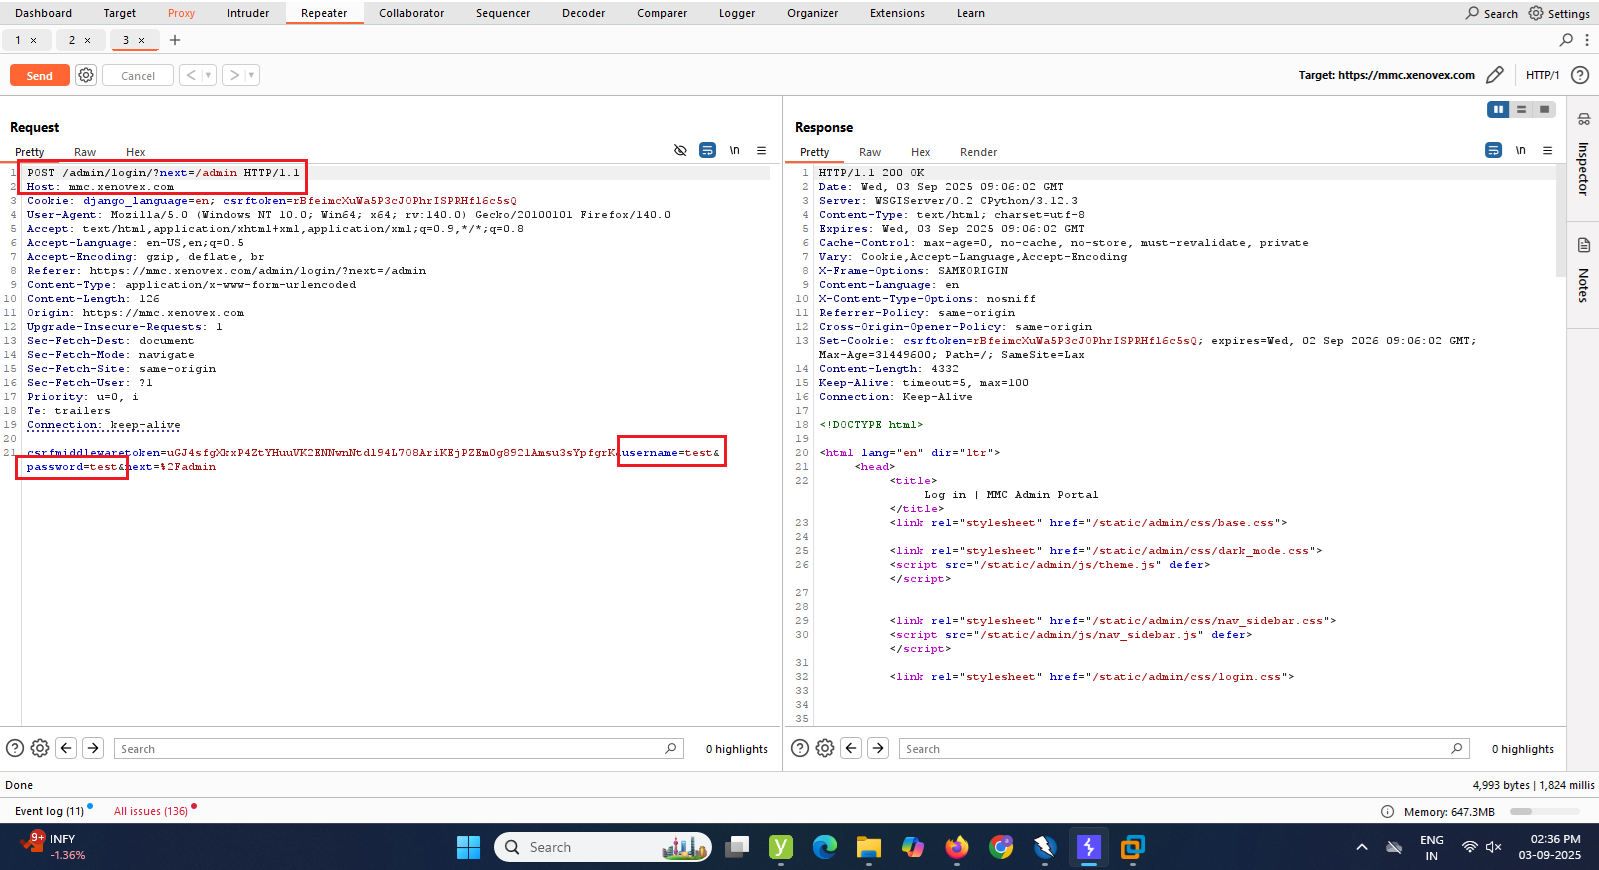The image size is (1599, 870).
Task: Add a new Repeater tab
Action: tap(175, 40)
